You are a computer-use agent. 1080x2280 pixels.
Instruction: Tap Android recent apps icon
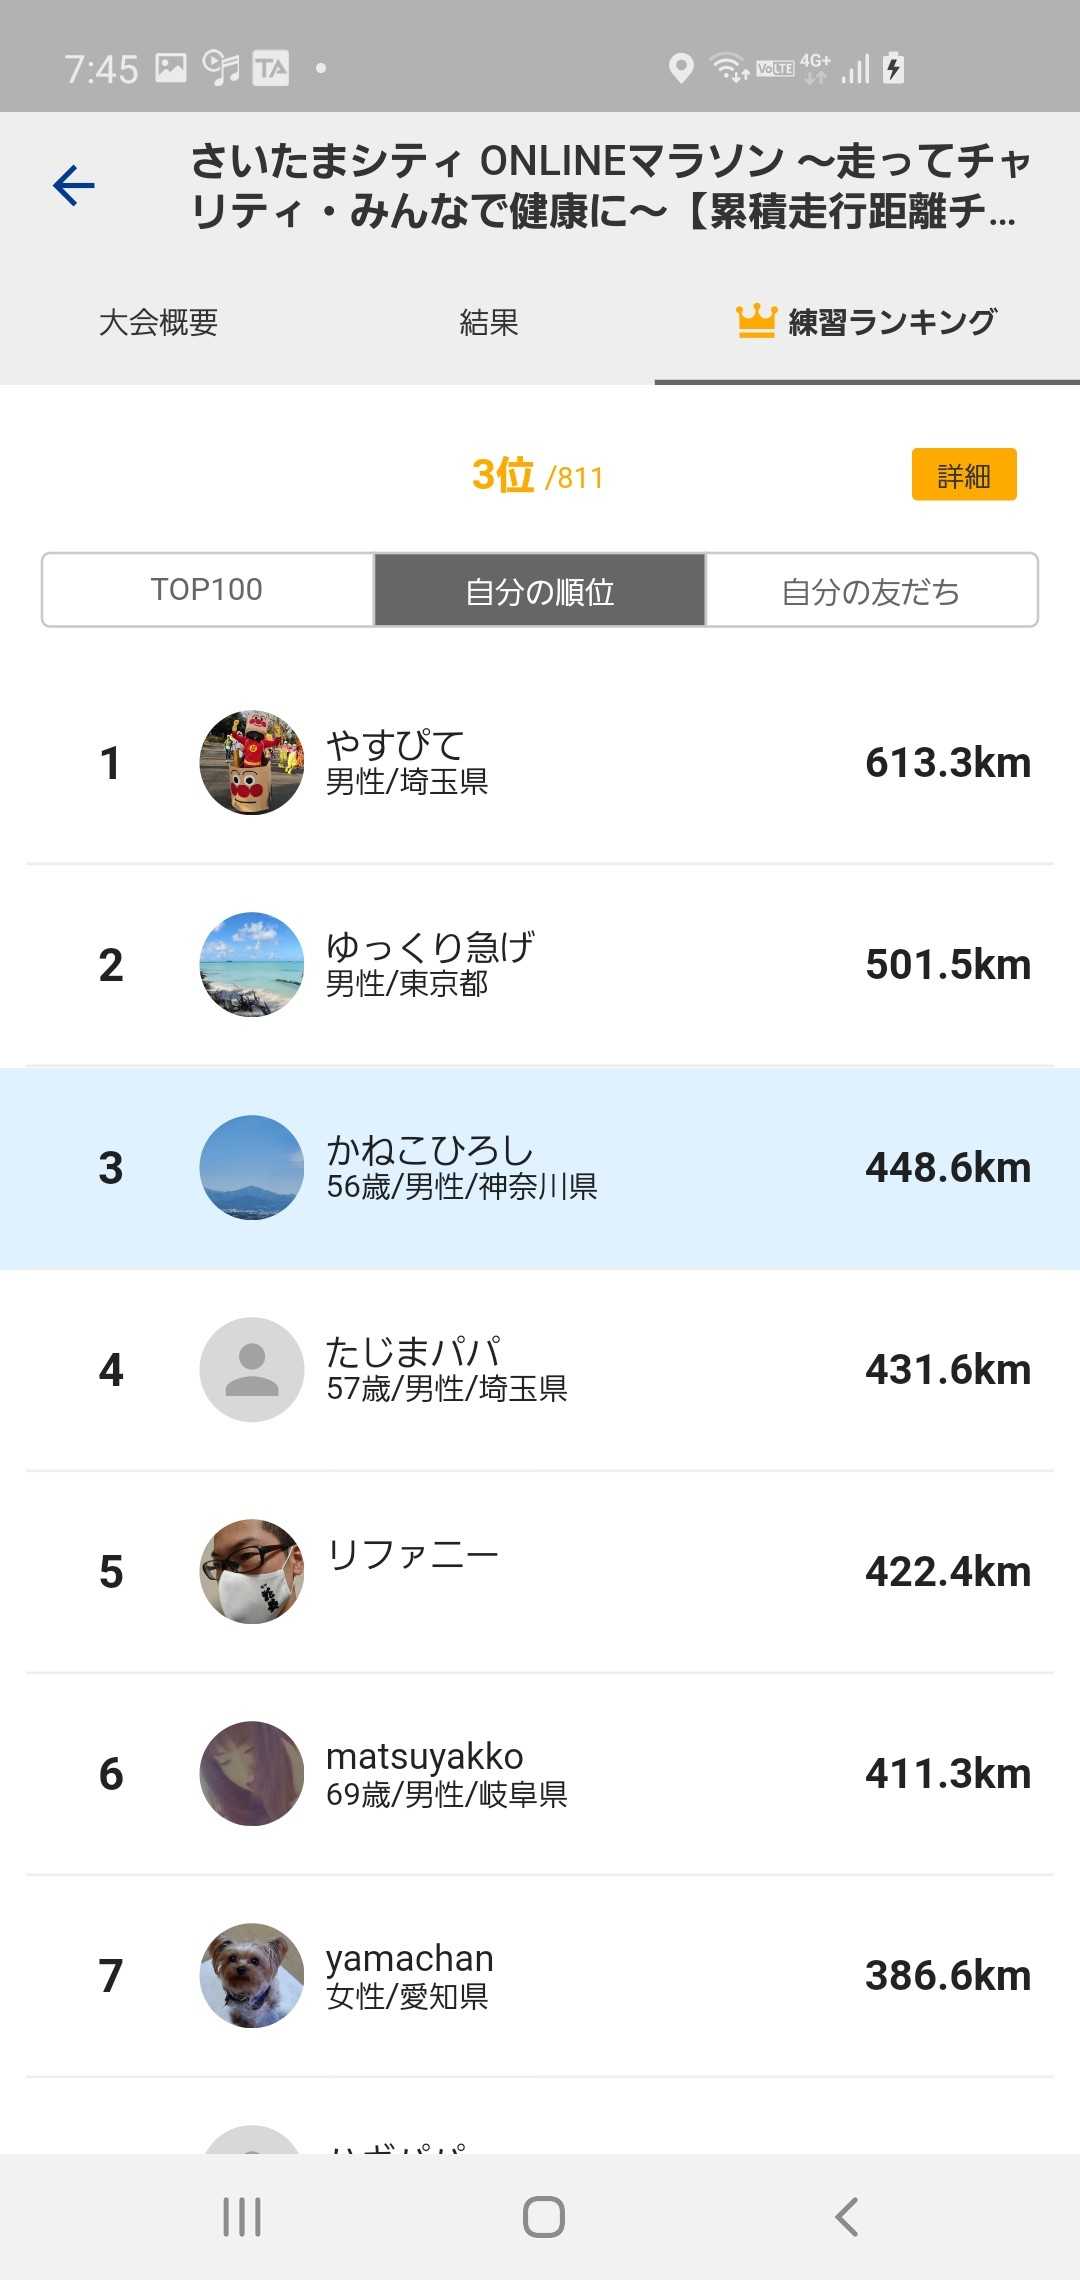click(242, 2217)
